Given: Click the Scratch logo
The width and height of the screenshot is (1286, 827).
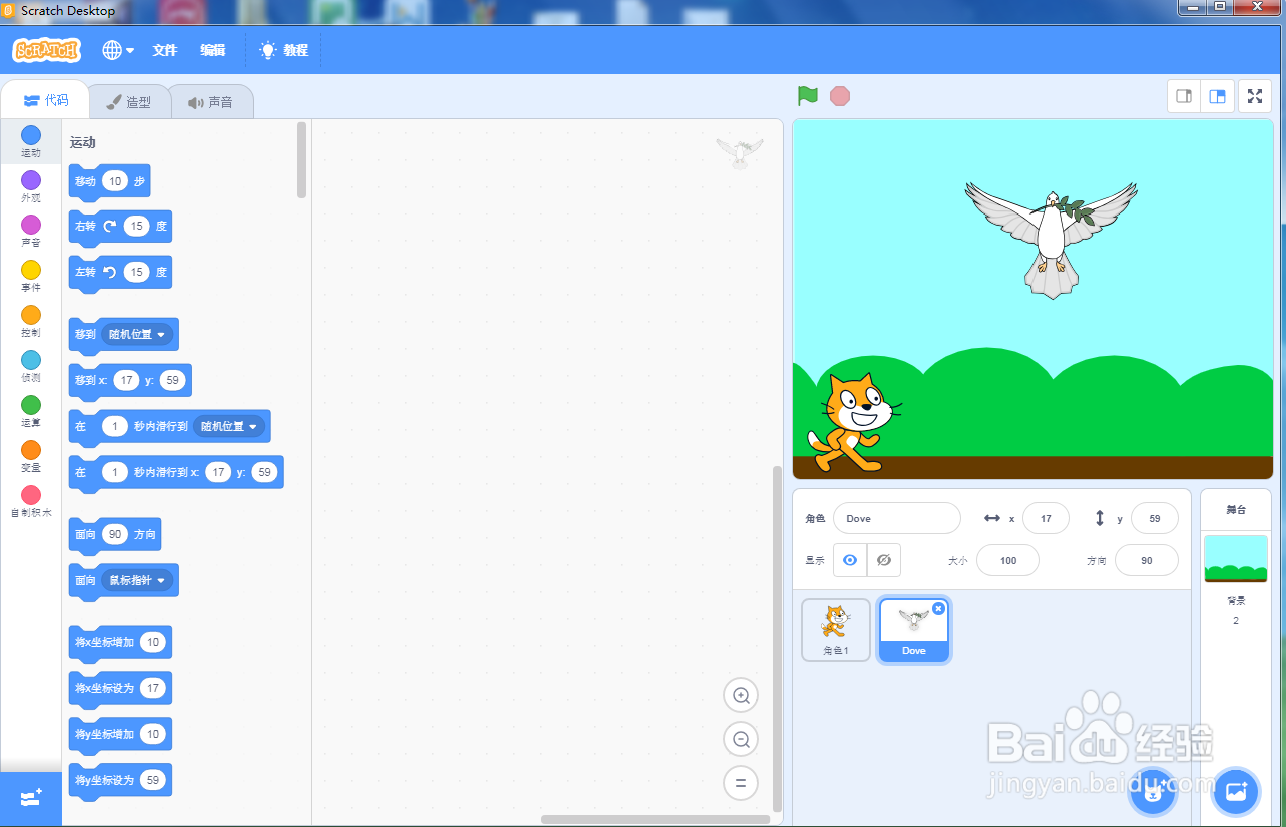Looking at the screenshot, I should (x=46, y=50).
